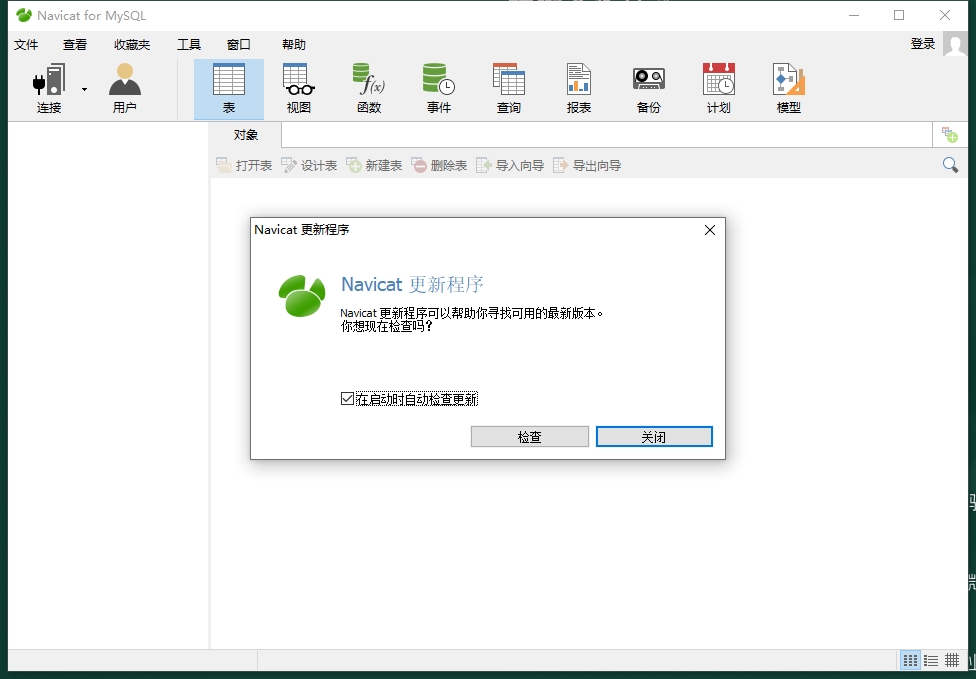Switch to icon grid view in status bar
Viewport: 976px width, 679px height.
tap(910, 660)
